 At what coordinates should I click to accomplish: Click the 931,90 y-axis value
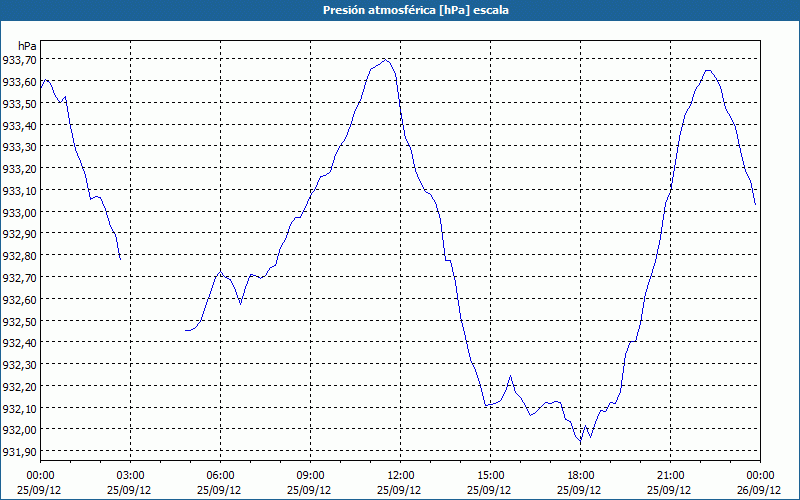[19, 452]
